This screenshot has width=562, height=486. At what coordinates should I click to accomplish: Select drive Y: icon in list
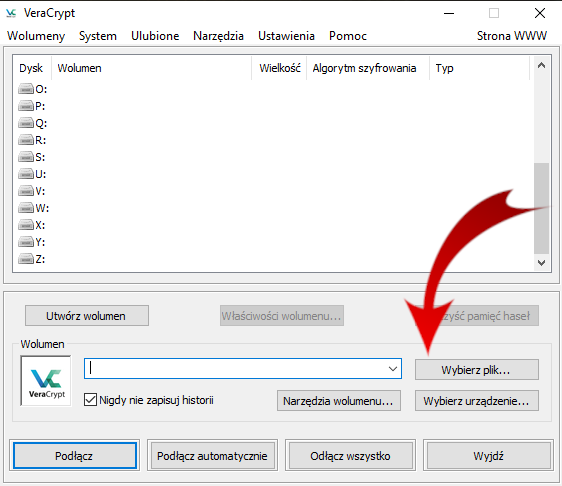[26, 242]
